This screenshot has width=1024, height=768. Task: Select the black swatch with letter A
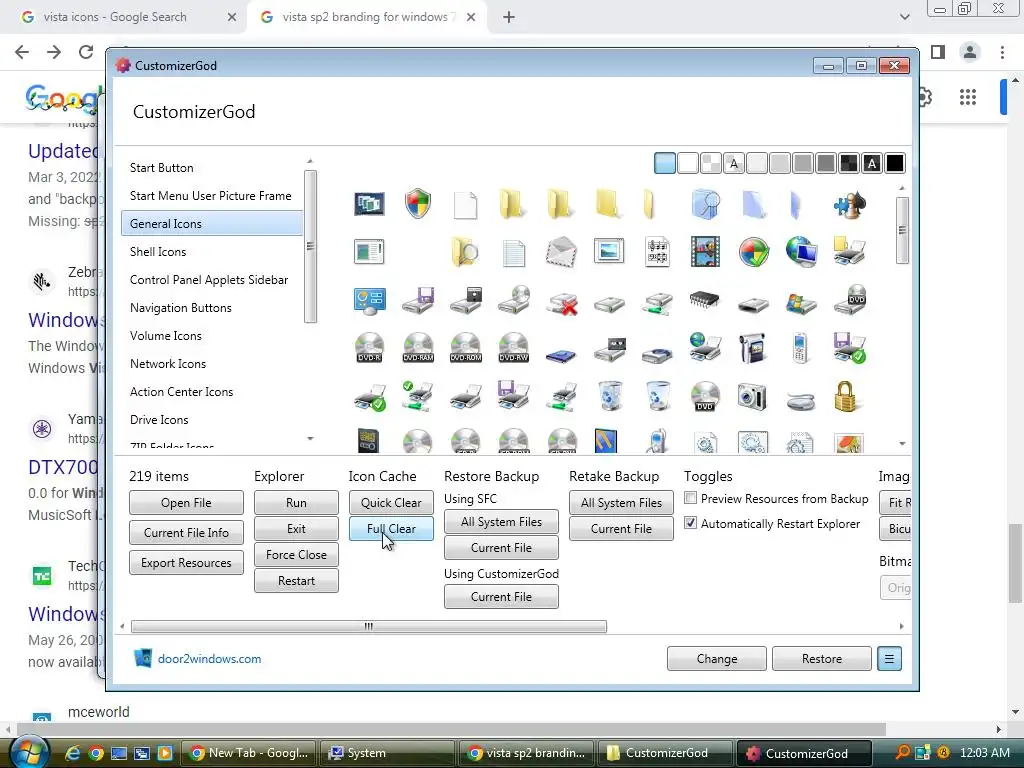[x=872, y=163]
